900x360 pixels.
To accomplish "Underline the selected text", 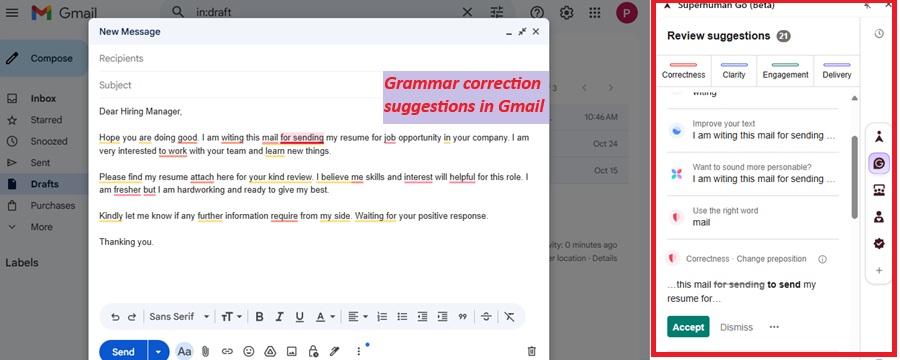I will pos(299,317).
